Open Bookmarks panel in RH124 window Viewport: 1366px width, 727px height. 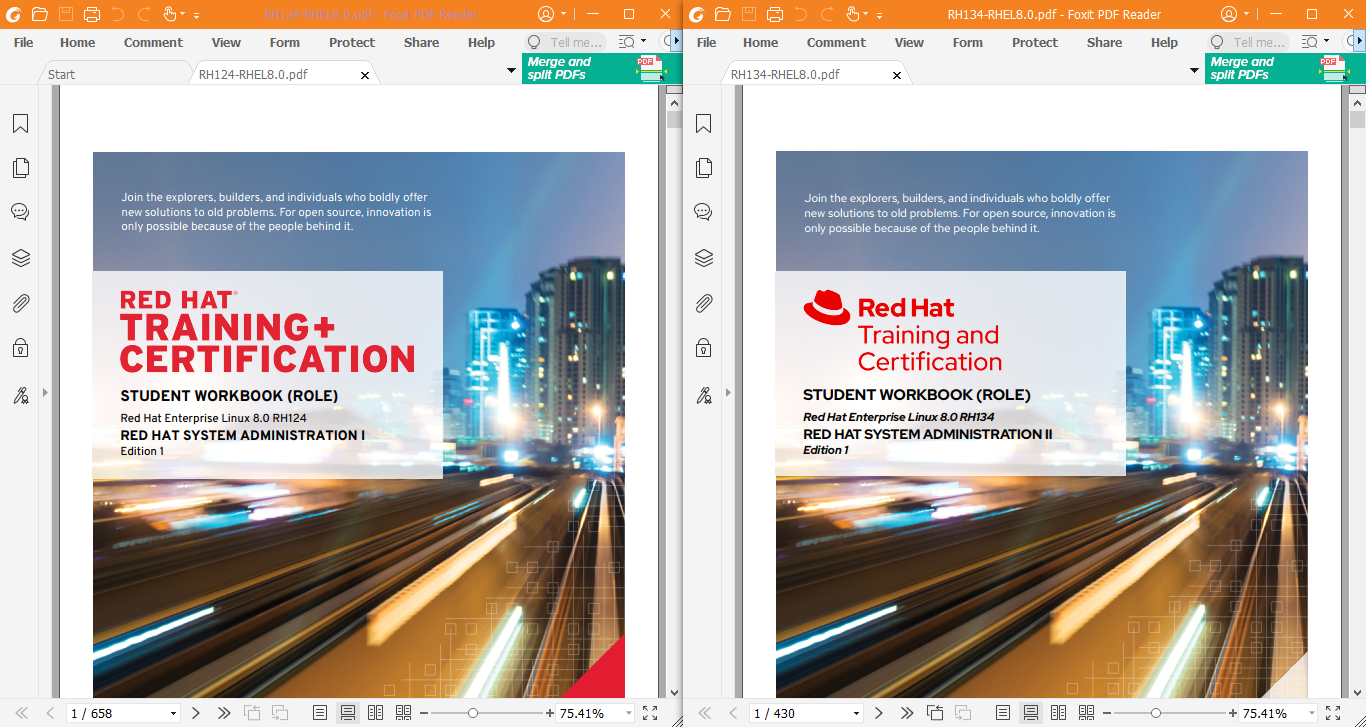(x=20, y=123)
